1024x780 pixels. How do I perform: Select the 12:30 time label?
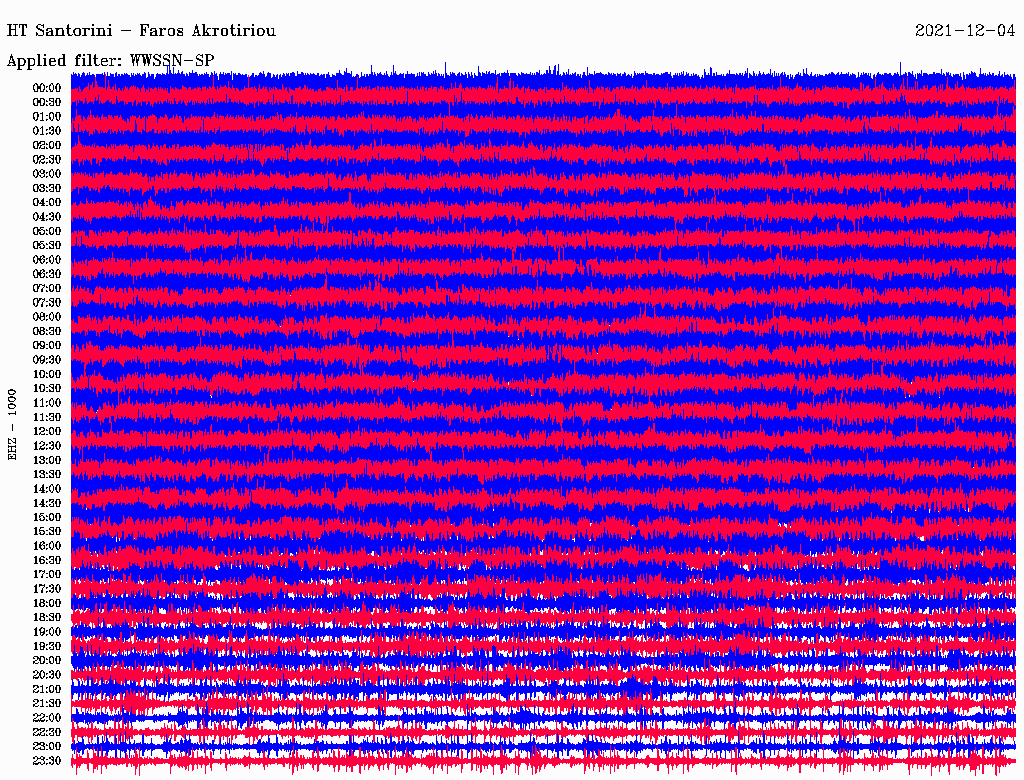(x=46, y=446)
